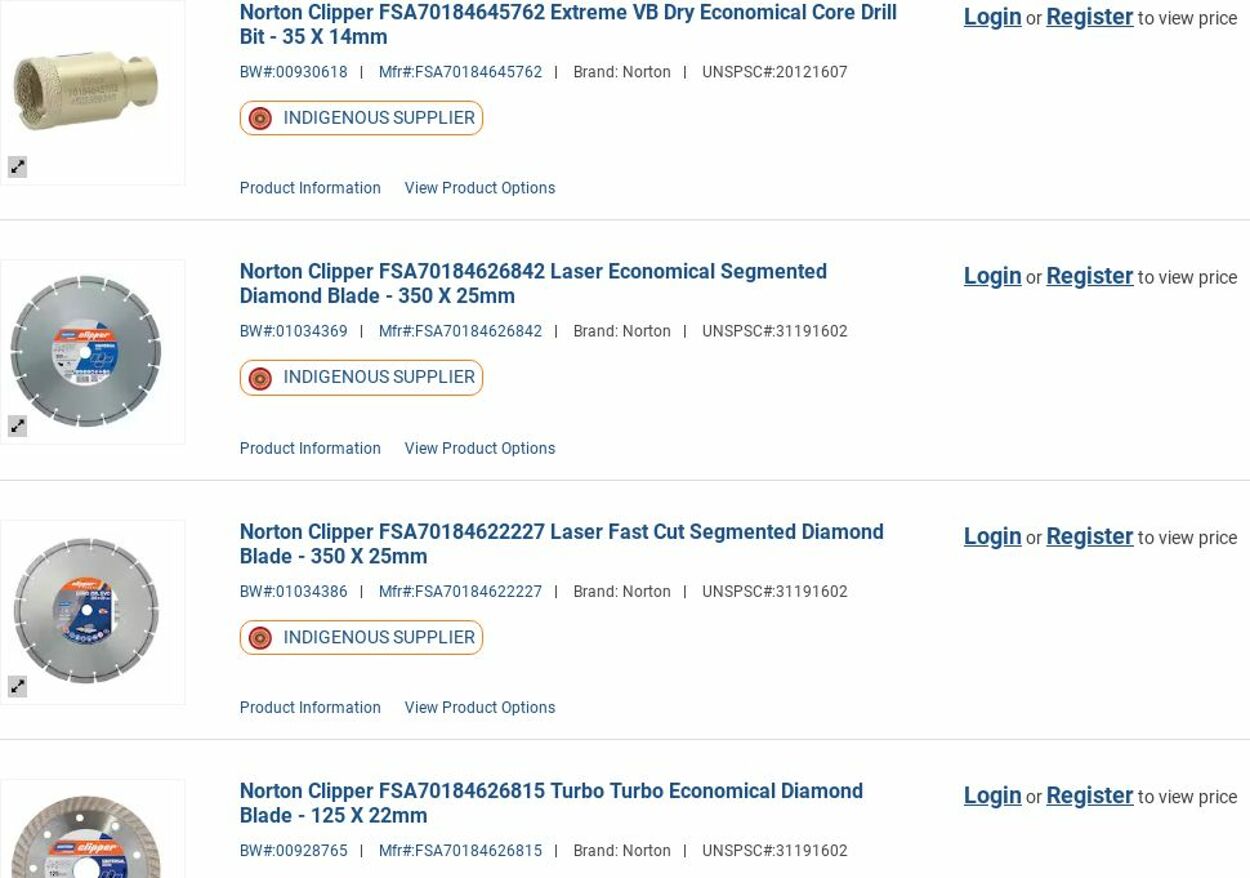Click Login link beside the core drill bit
1250x878 pixels.
992,17
